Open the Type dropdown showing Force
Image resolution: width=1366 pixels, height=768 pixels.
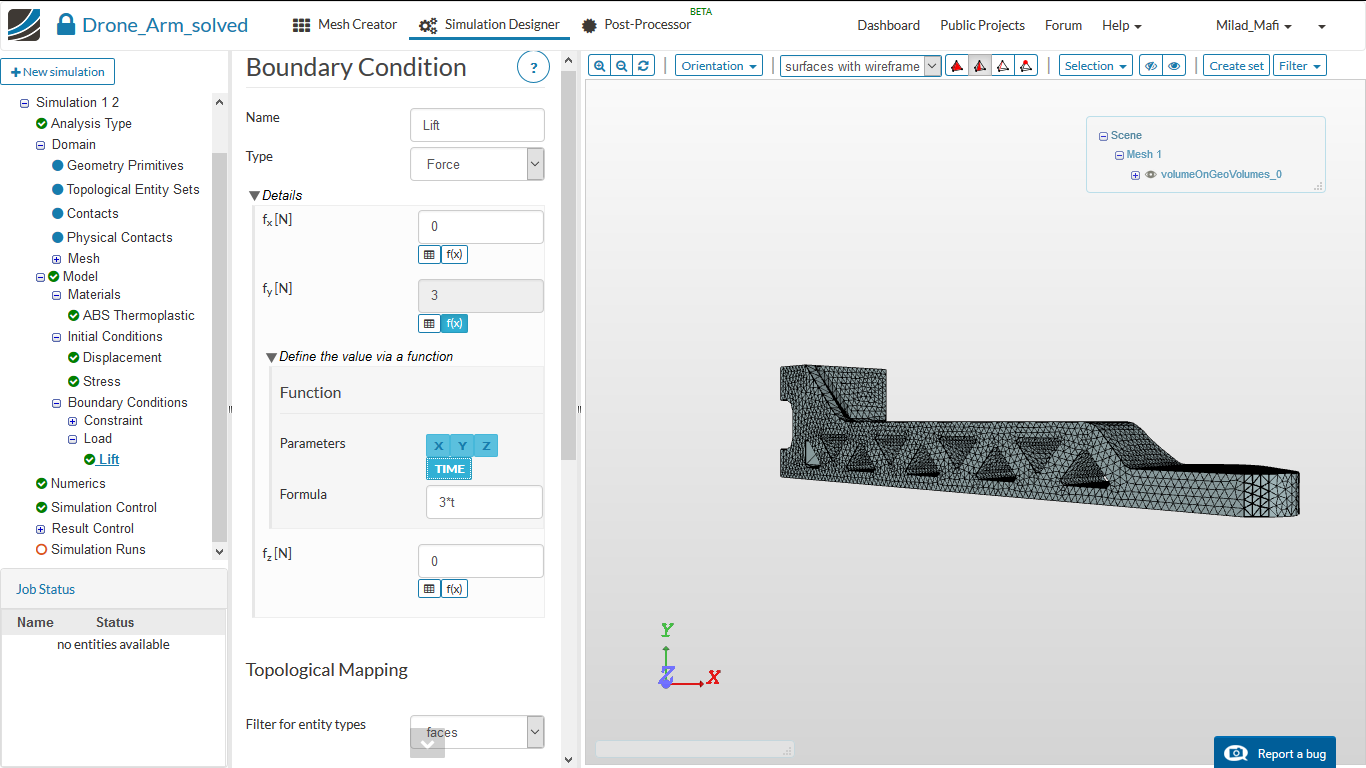(x=477, y=164)
